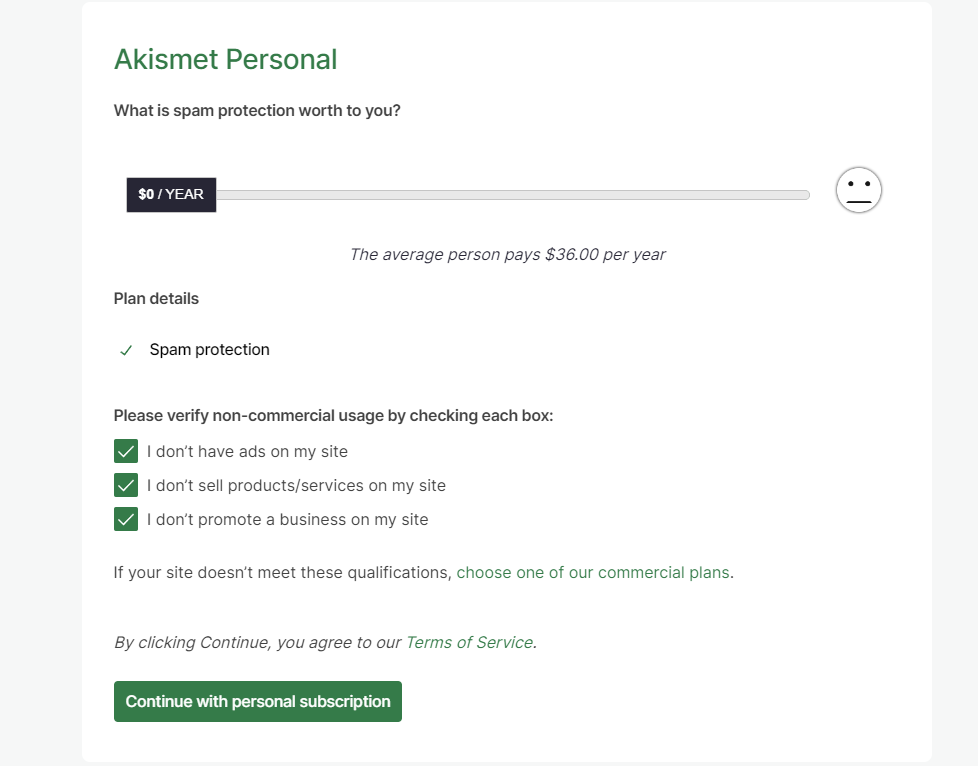Click the "Akismet Personal" heading
This screenshot has width=978, height=766.
click(225, 60)
